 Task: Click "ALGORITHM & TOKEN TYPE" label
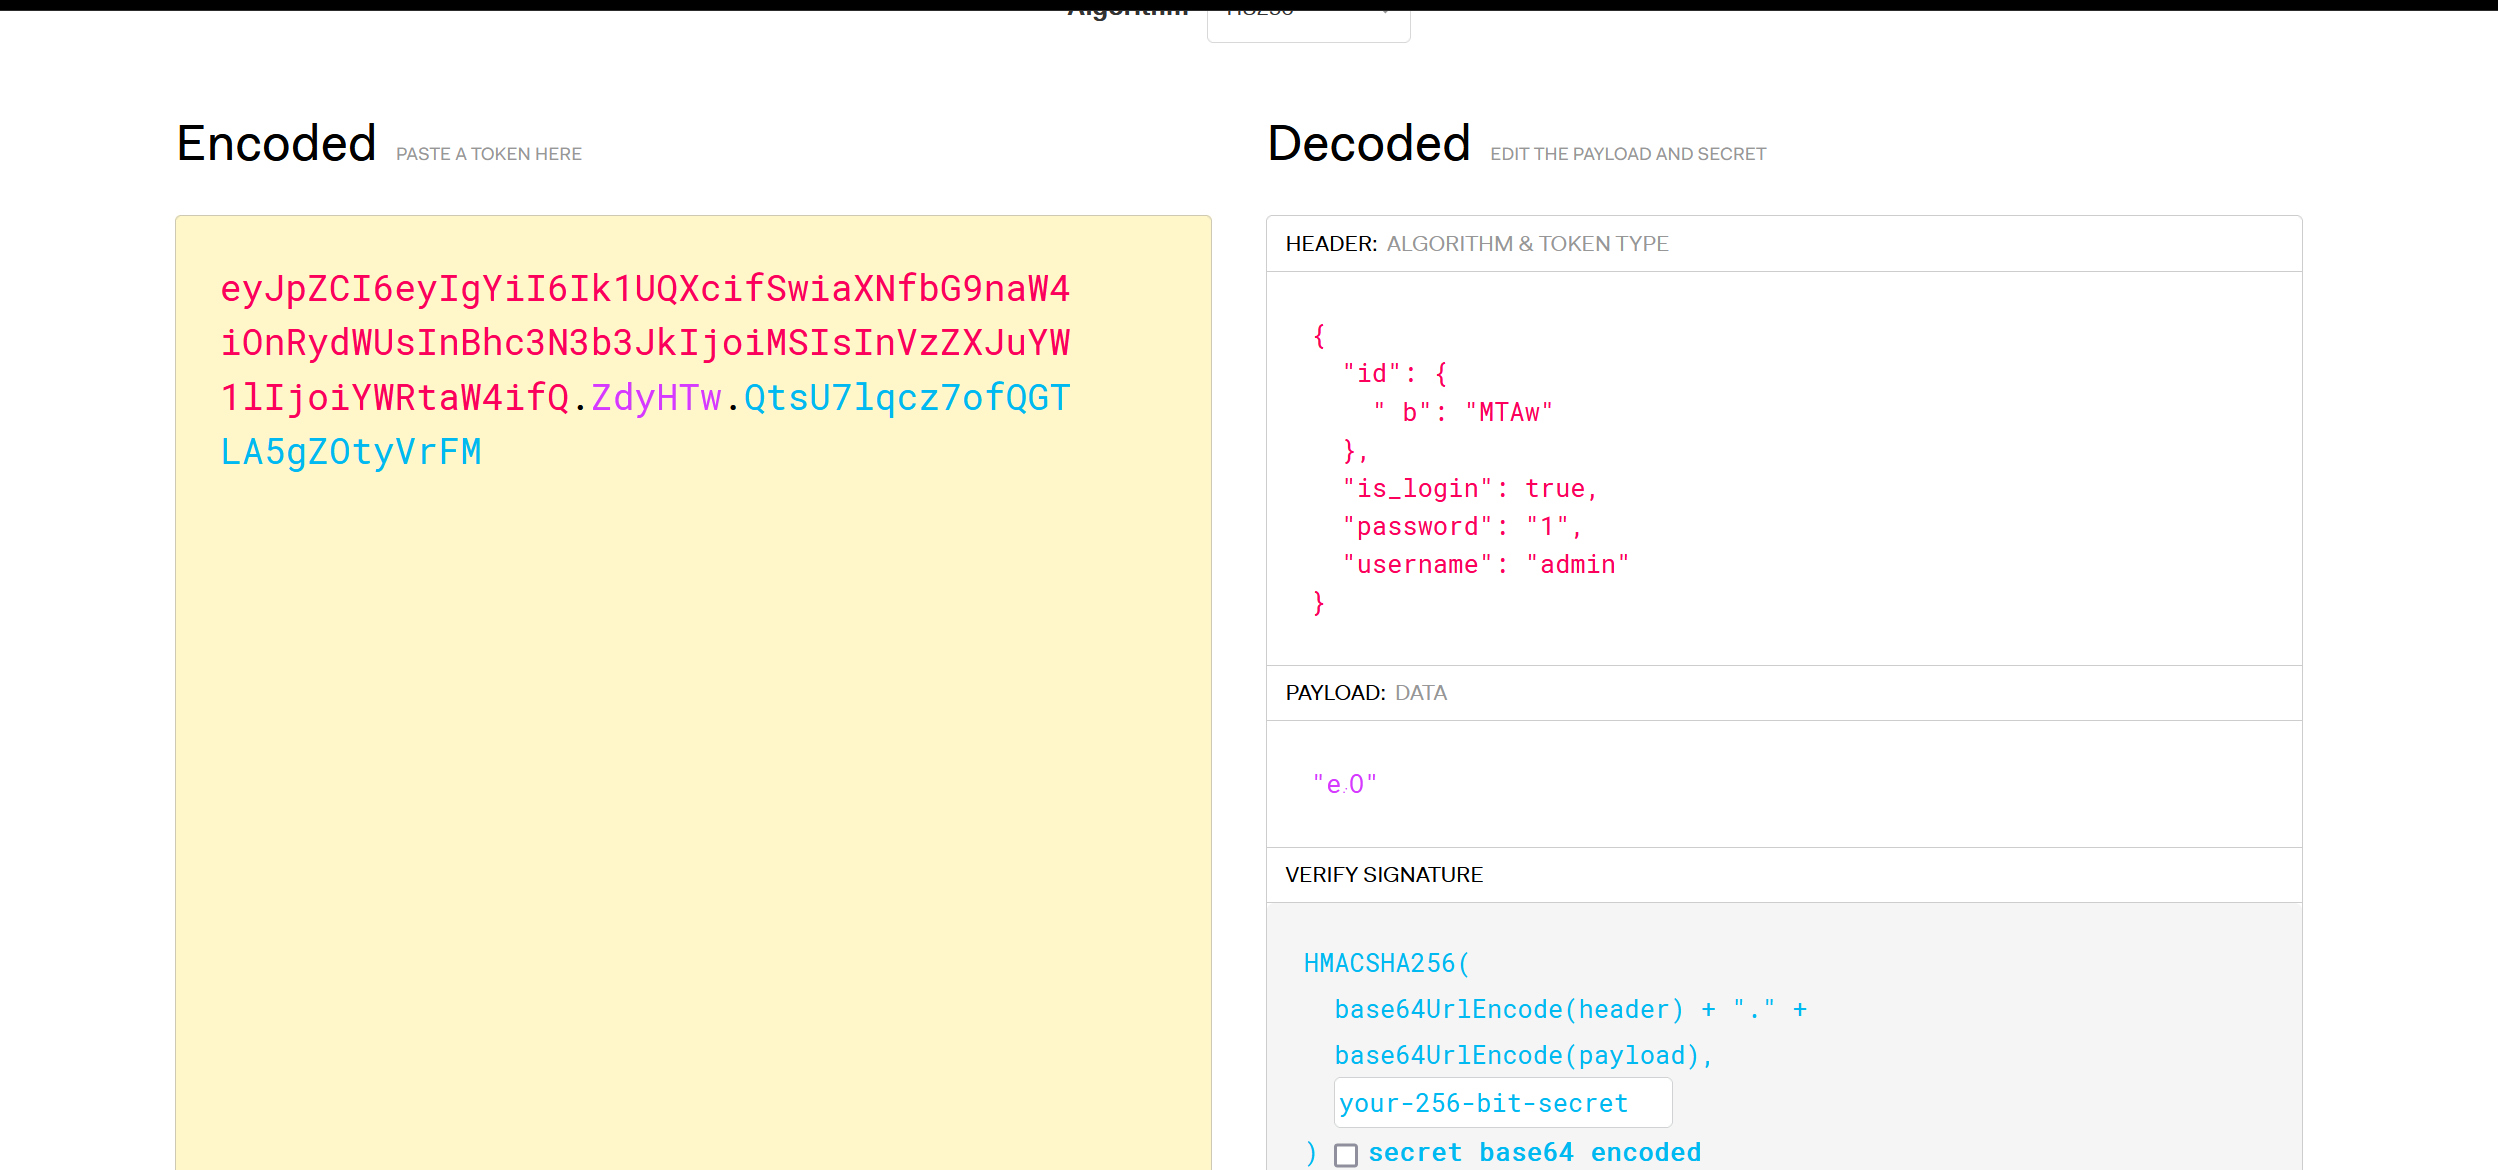(x=1527, y=244)
